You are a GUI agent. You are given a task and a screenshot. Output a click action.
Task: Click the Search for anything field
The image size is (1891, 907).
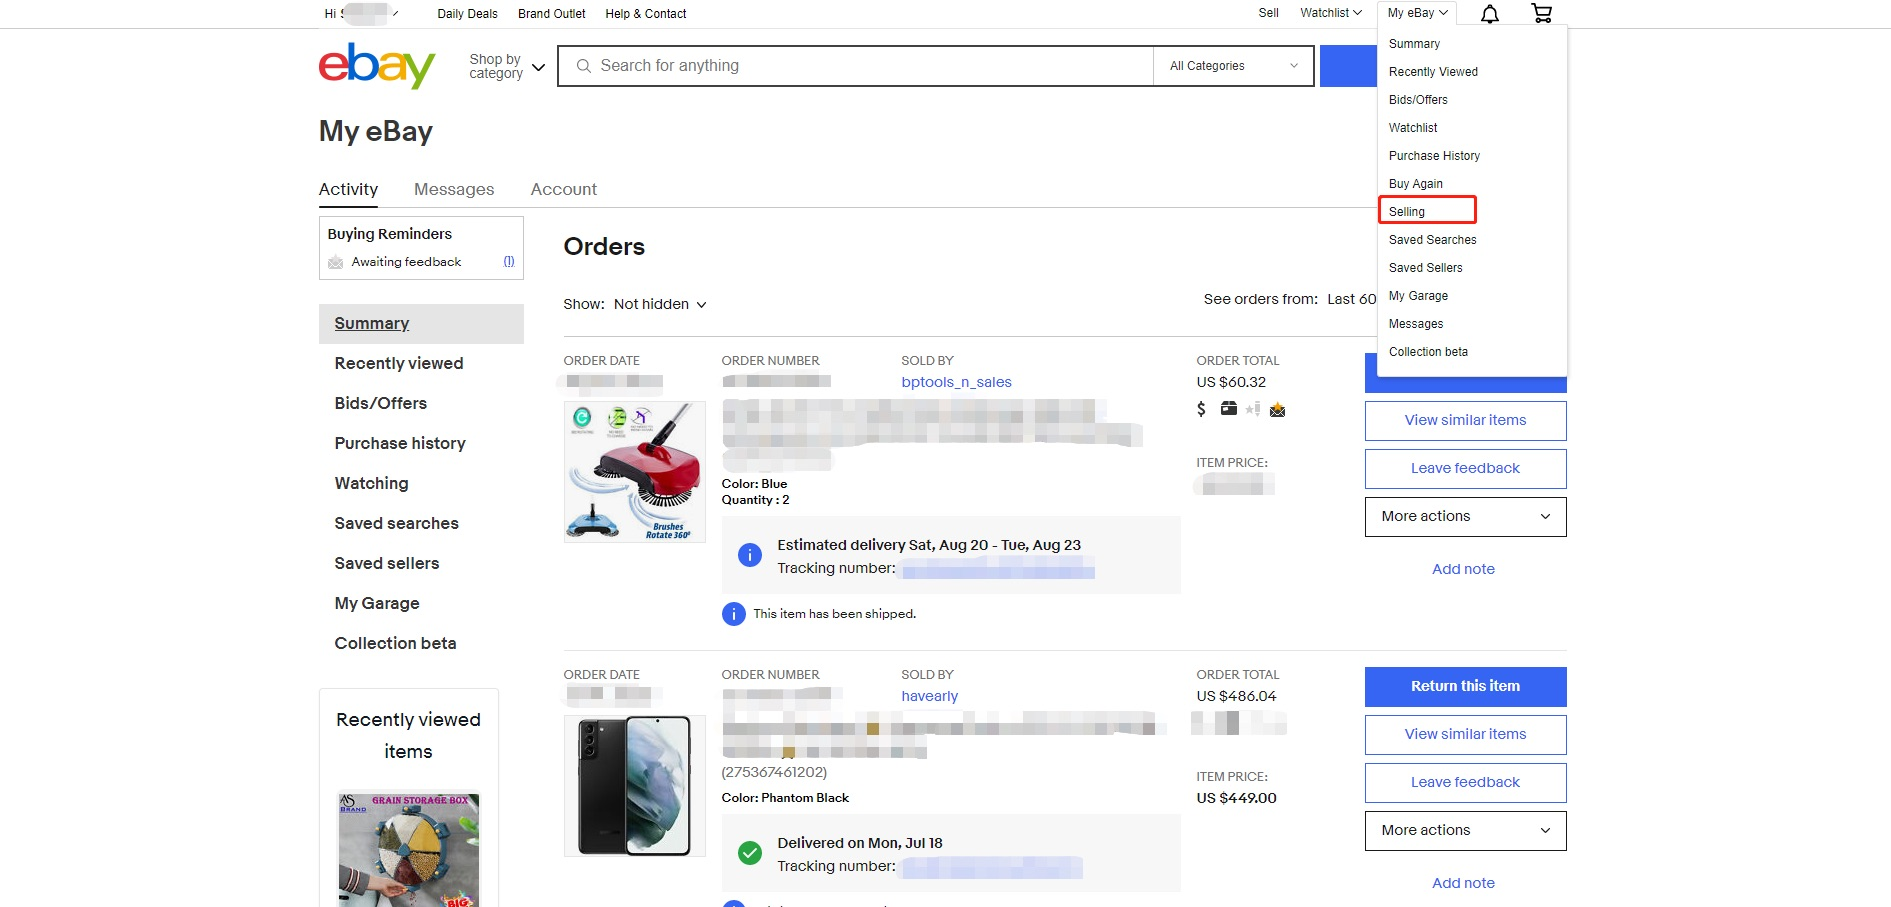click(x=870, y=66)
